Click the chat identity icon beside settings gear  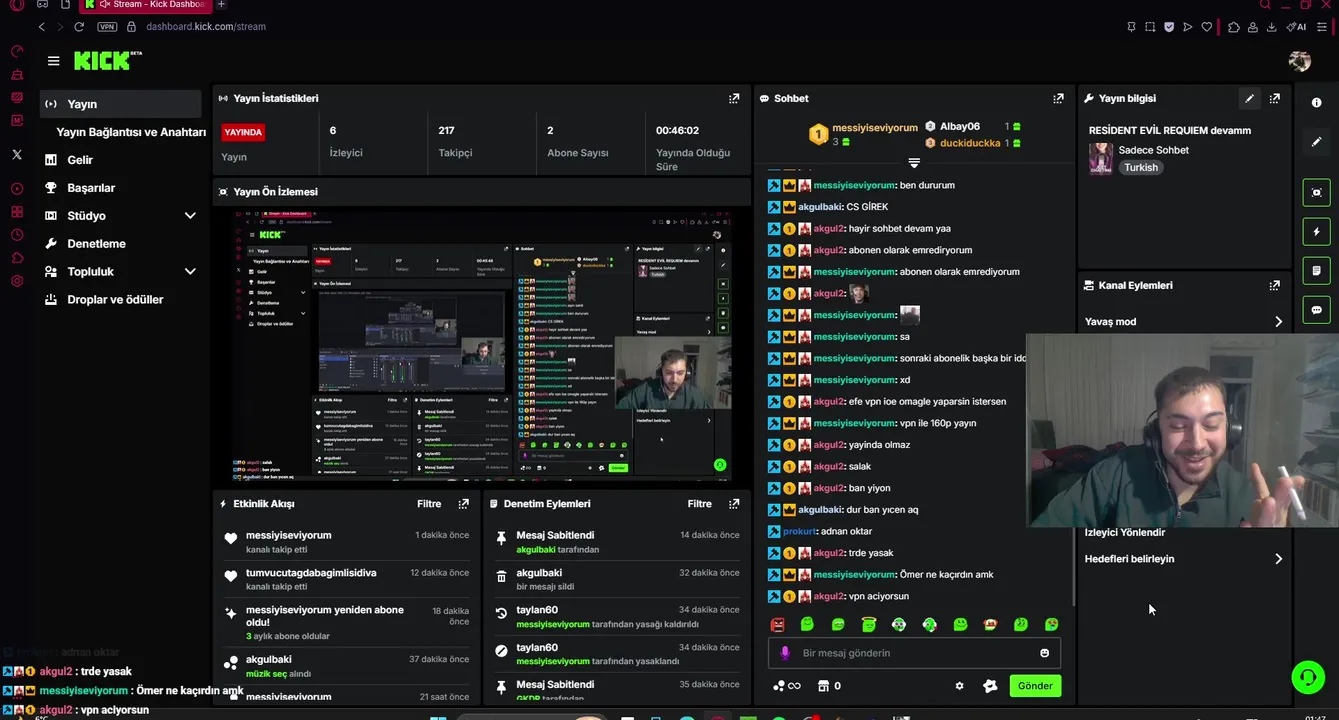(990, 686)
